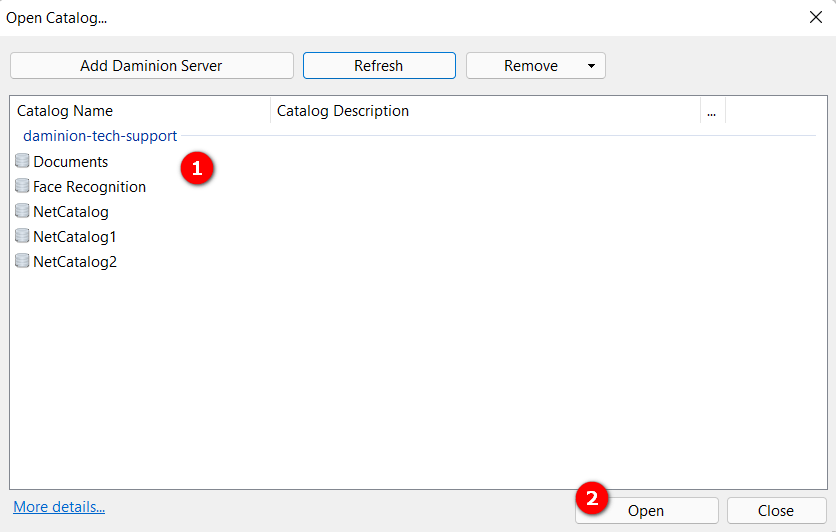Viewport: 836px width, 532px height.
Task: Open the More details... link
Action: pyautogui.click(x=59, y=507)
